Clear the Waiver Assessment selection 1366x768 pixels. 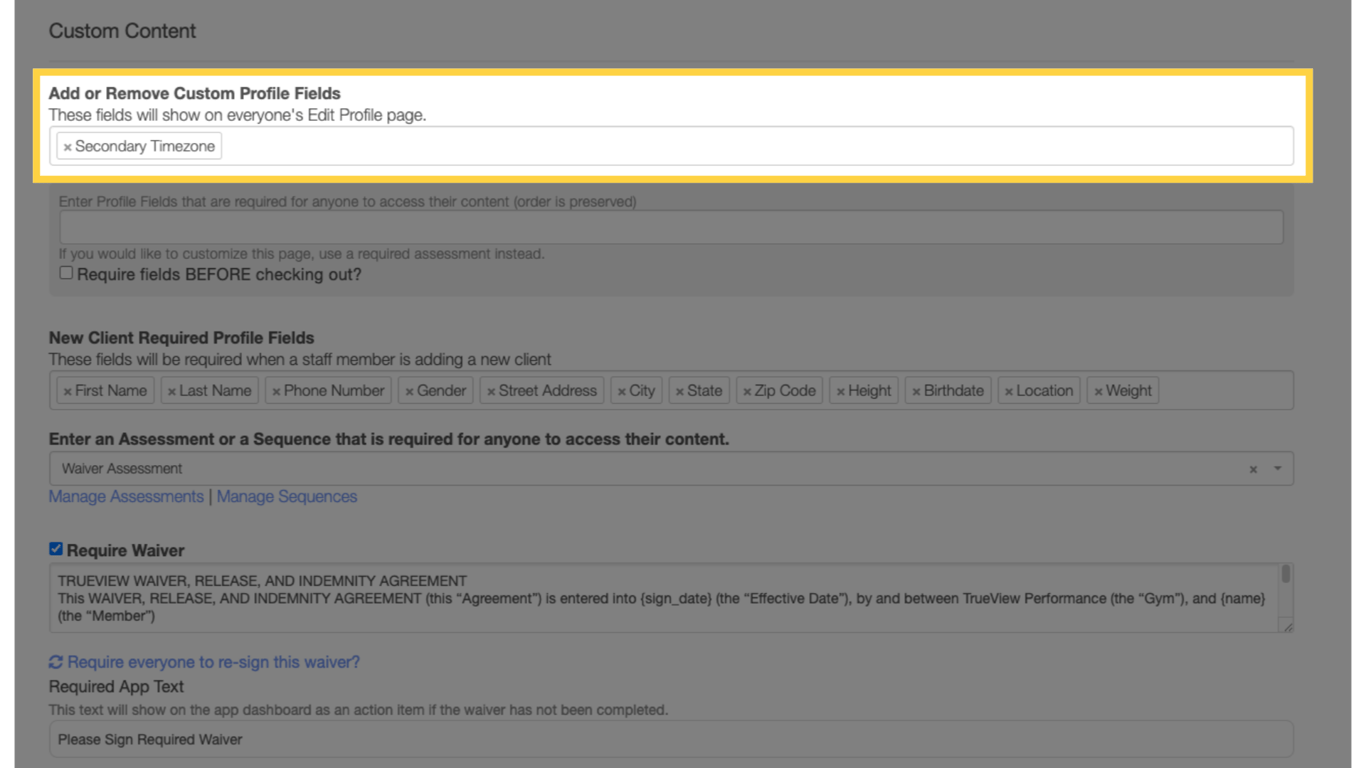tap(1252, 468)
